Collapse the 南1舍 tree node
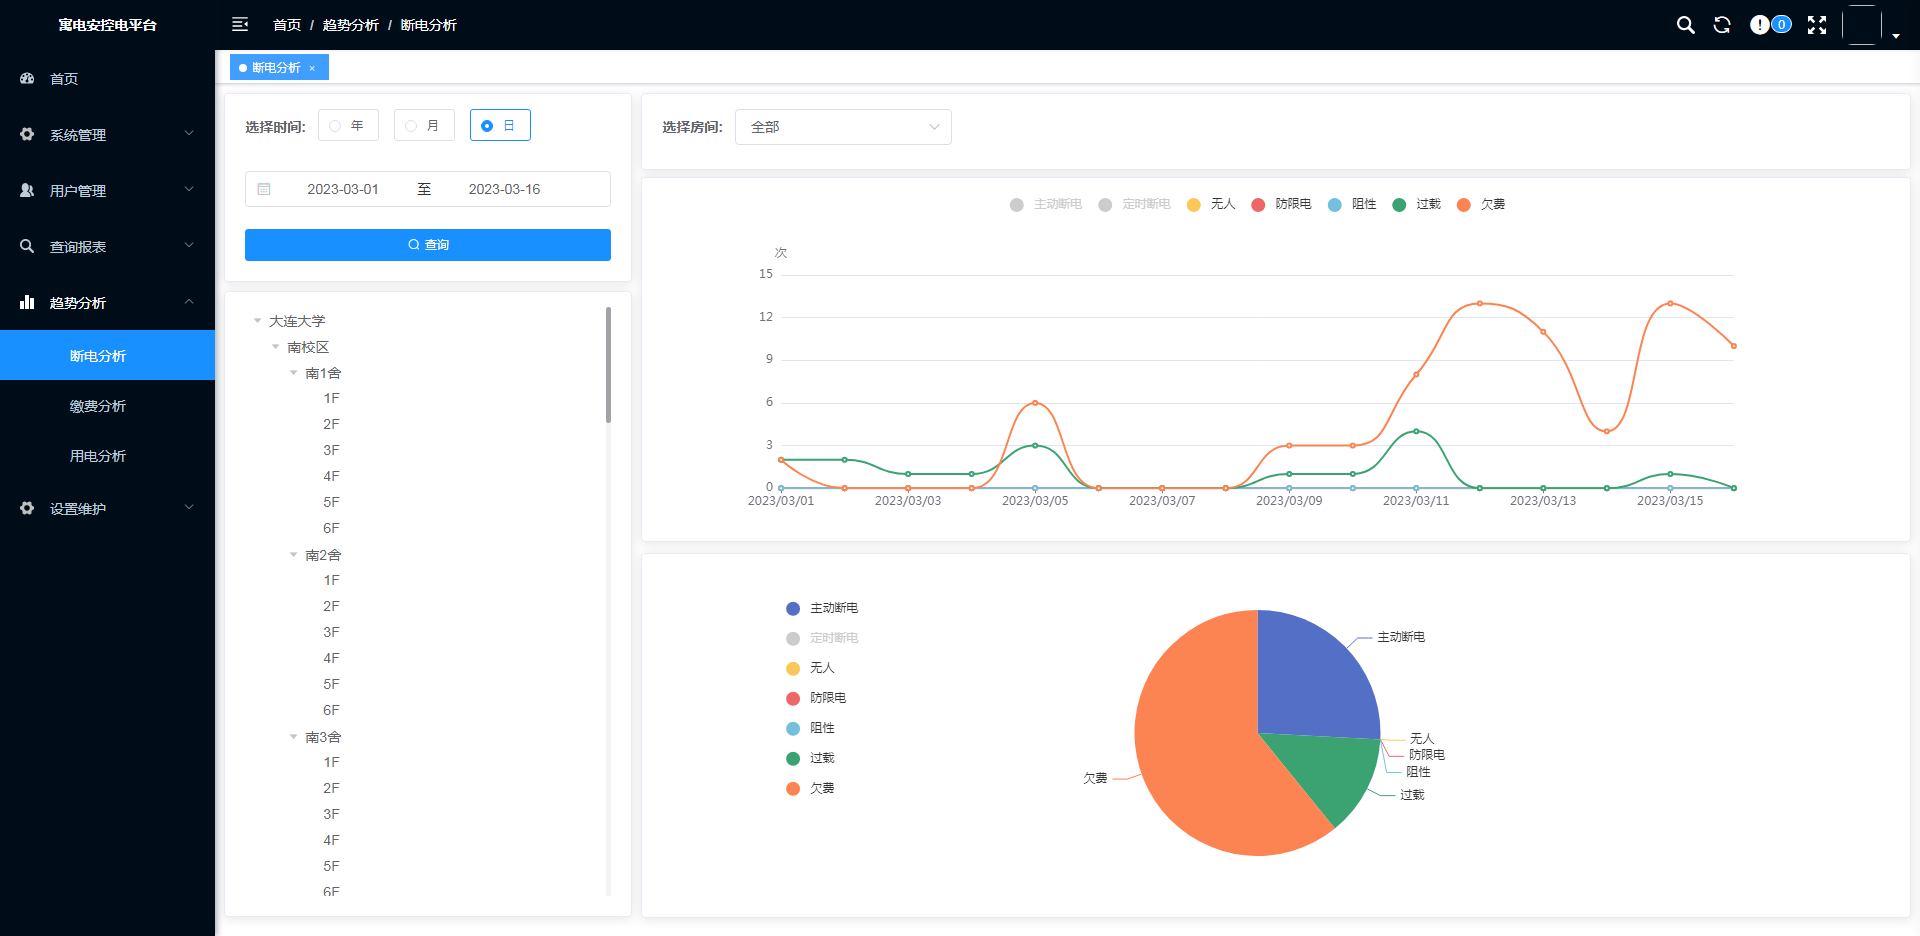1920x936 pixels. 293,373
